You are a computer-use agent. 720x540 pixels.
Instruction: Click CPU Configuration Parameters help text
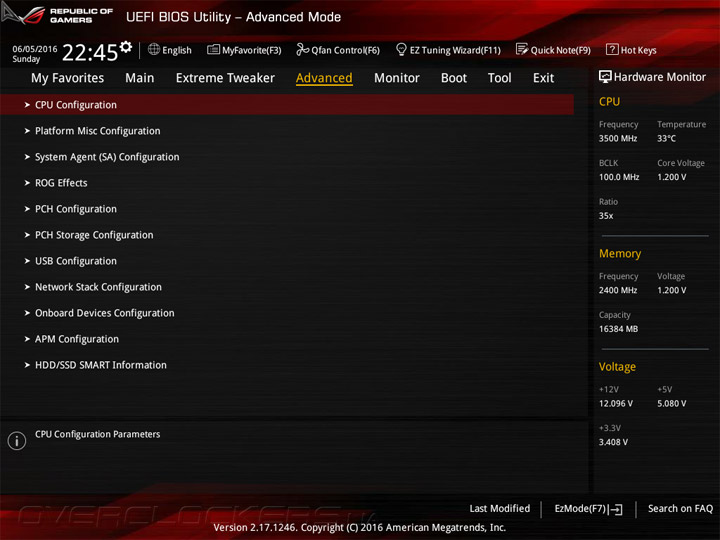coord(97,434)
